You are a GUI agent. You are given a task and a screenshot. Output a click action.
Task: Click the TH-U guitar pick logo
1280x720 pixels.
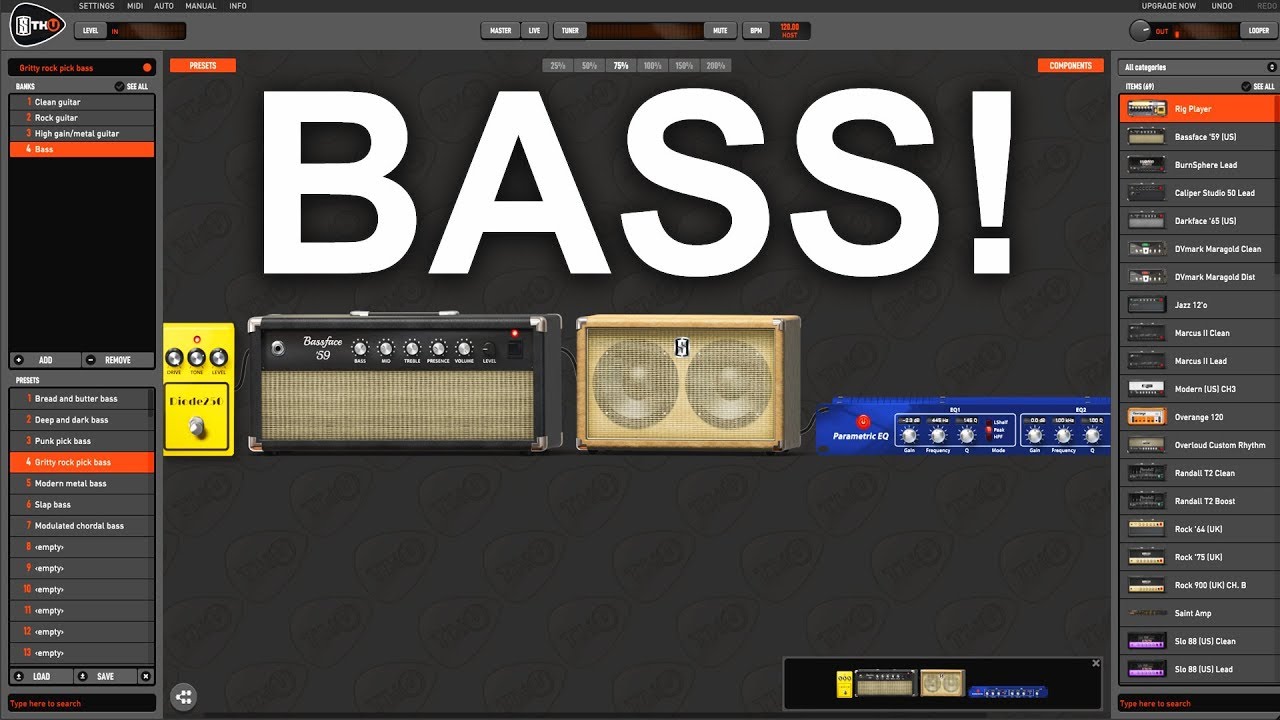[38, 25]
